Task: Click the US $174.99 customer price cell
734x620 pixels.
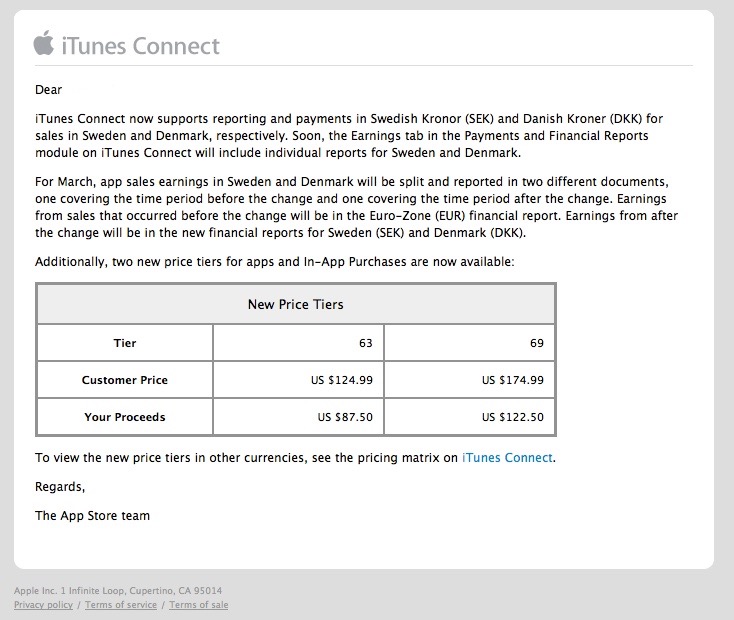Action: (470, 380)
